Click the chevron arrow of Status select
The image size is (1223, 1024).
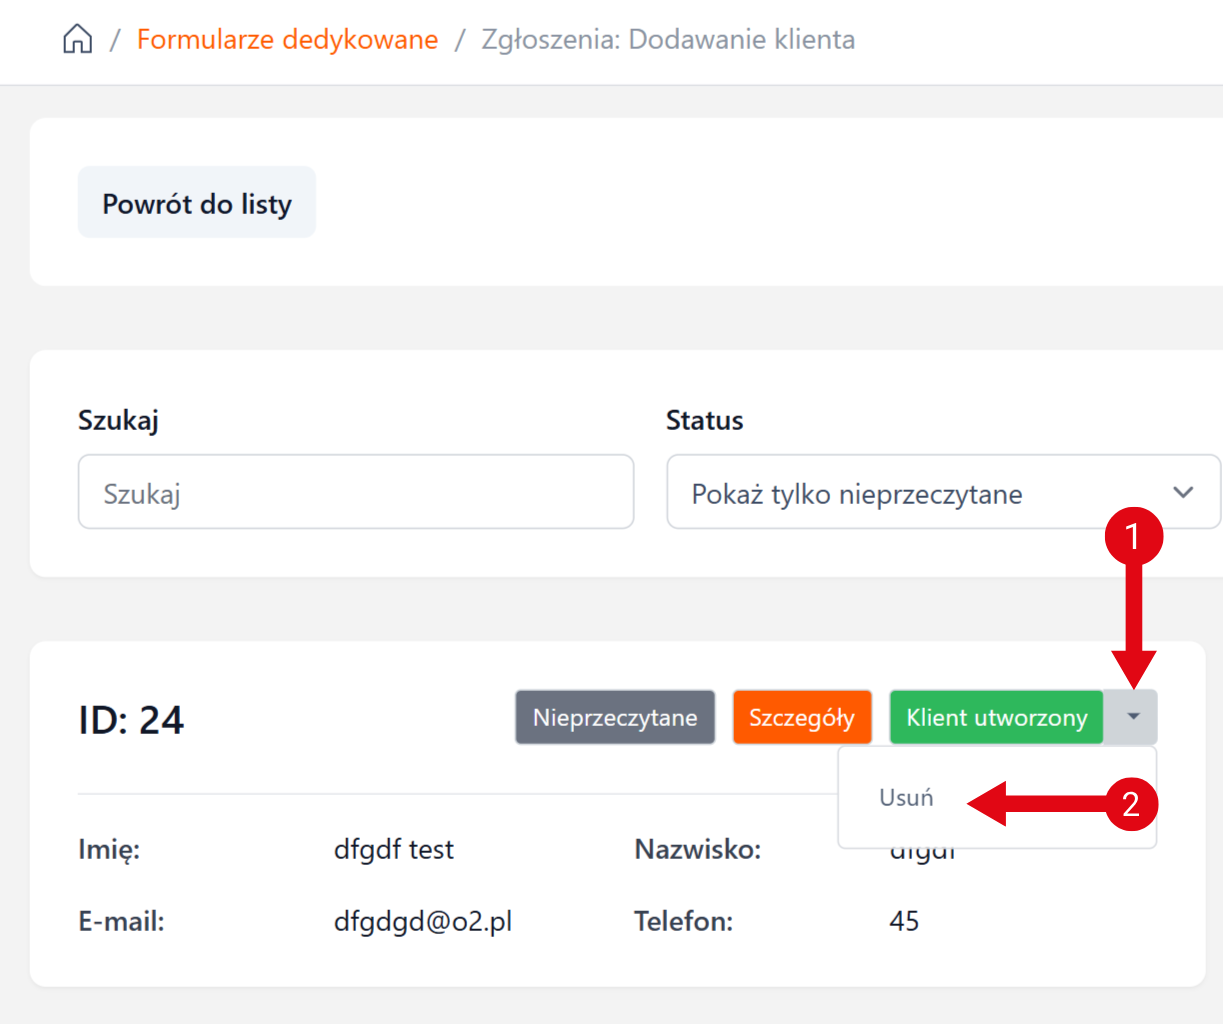(x=1183, y=492)
